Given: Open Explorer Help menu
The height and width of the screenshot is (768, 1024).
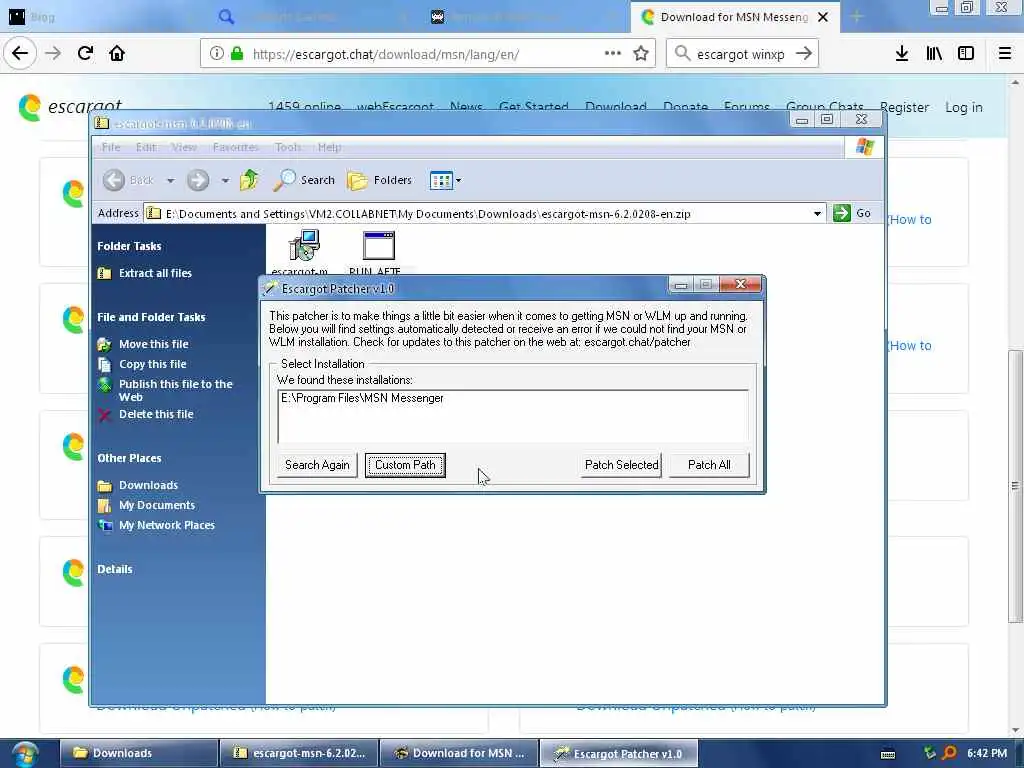Looking at the screenshot, I should (329, 147).
